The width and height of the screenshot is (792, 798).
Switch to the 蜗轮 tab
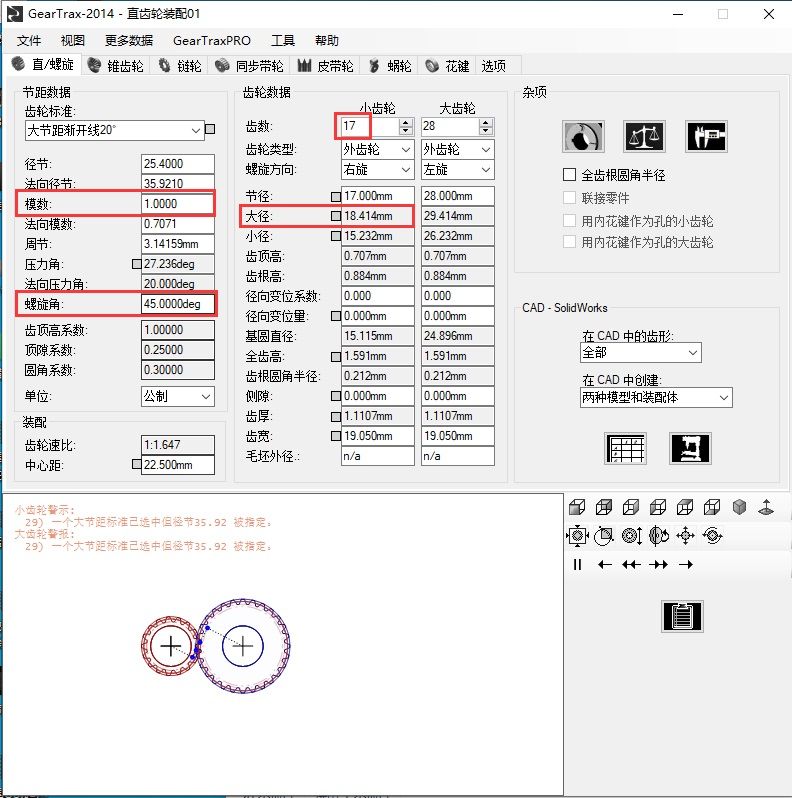pos(390,66)
